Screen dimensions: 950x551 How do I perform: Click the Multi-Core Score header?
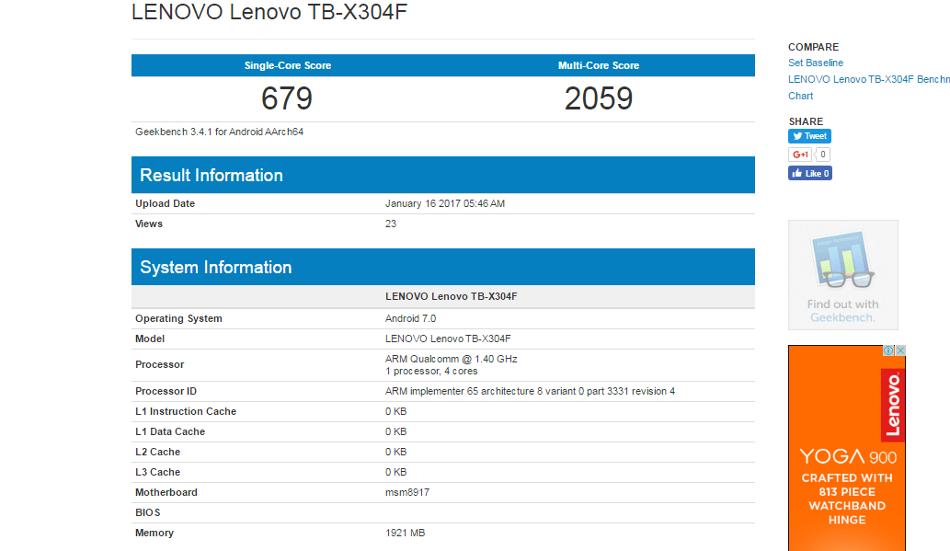[598, 66]
